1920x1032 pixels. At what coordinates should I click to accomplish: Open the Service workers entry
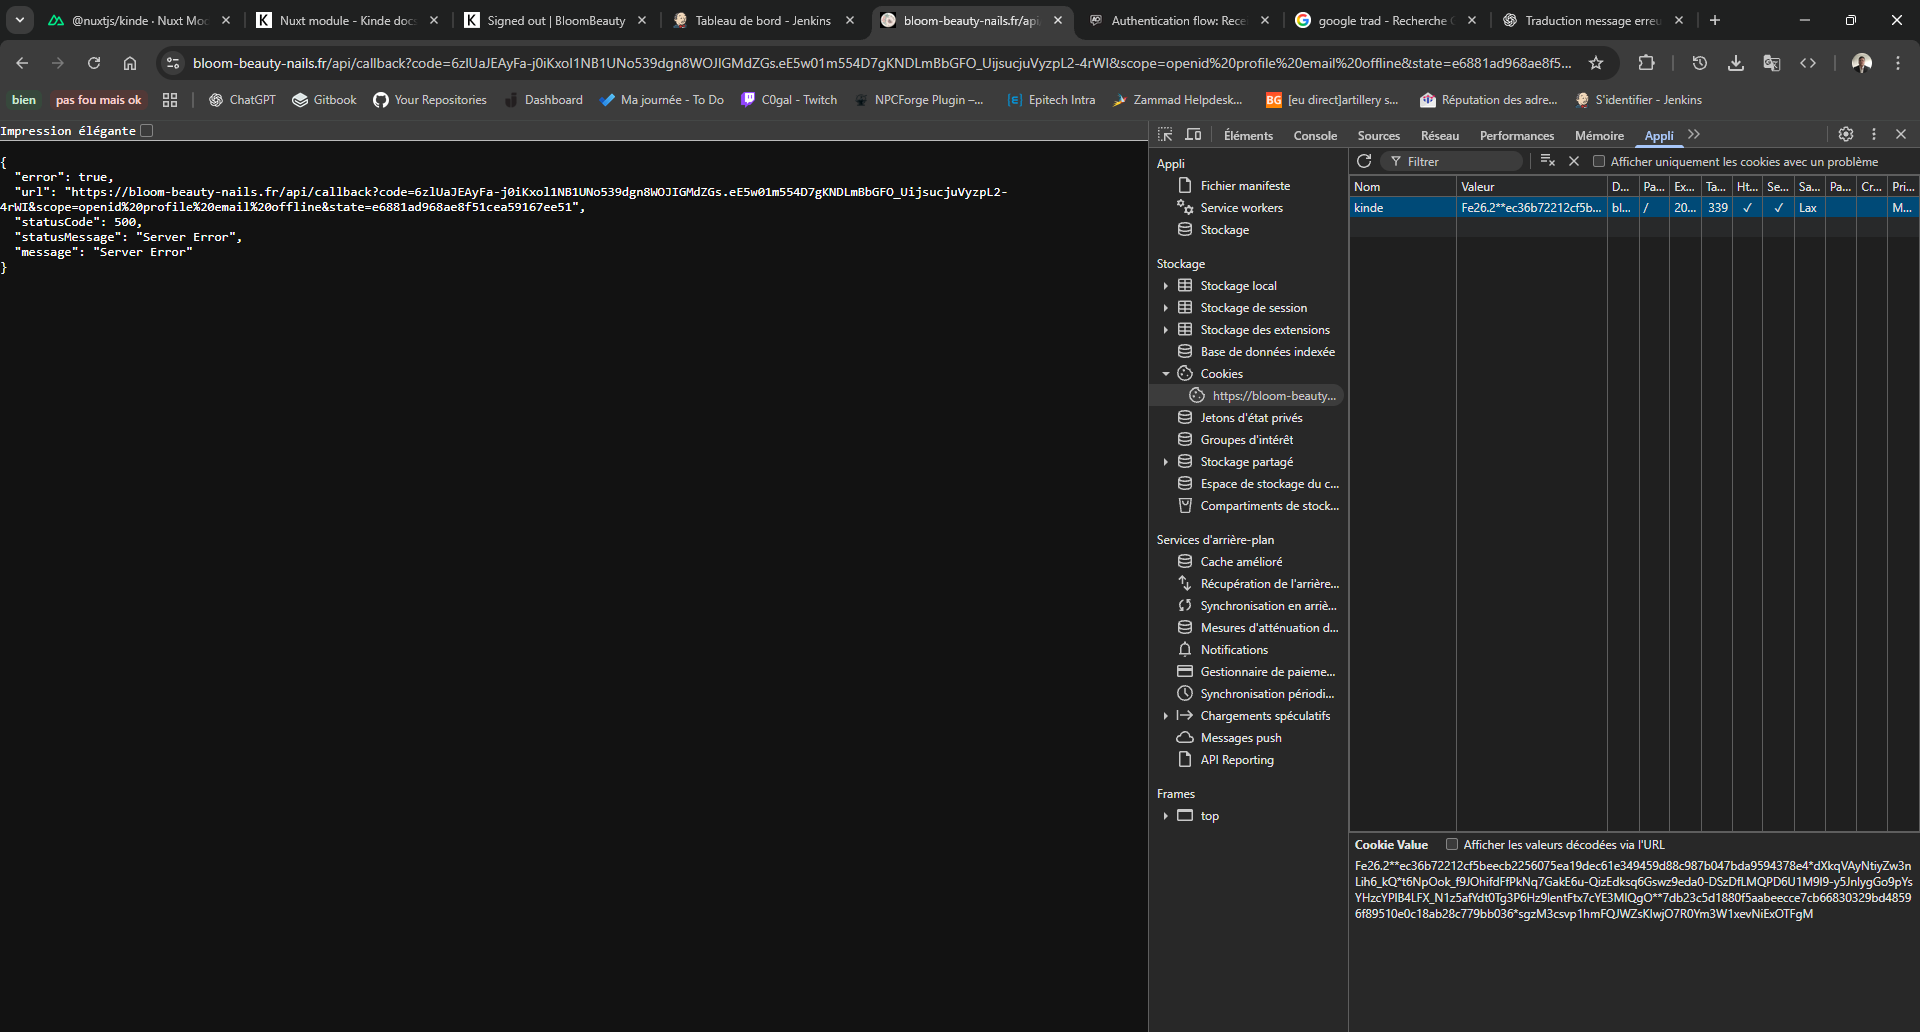(1241, 208)
